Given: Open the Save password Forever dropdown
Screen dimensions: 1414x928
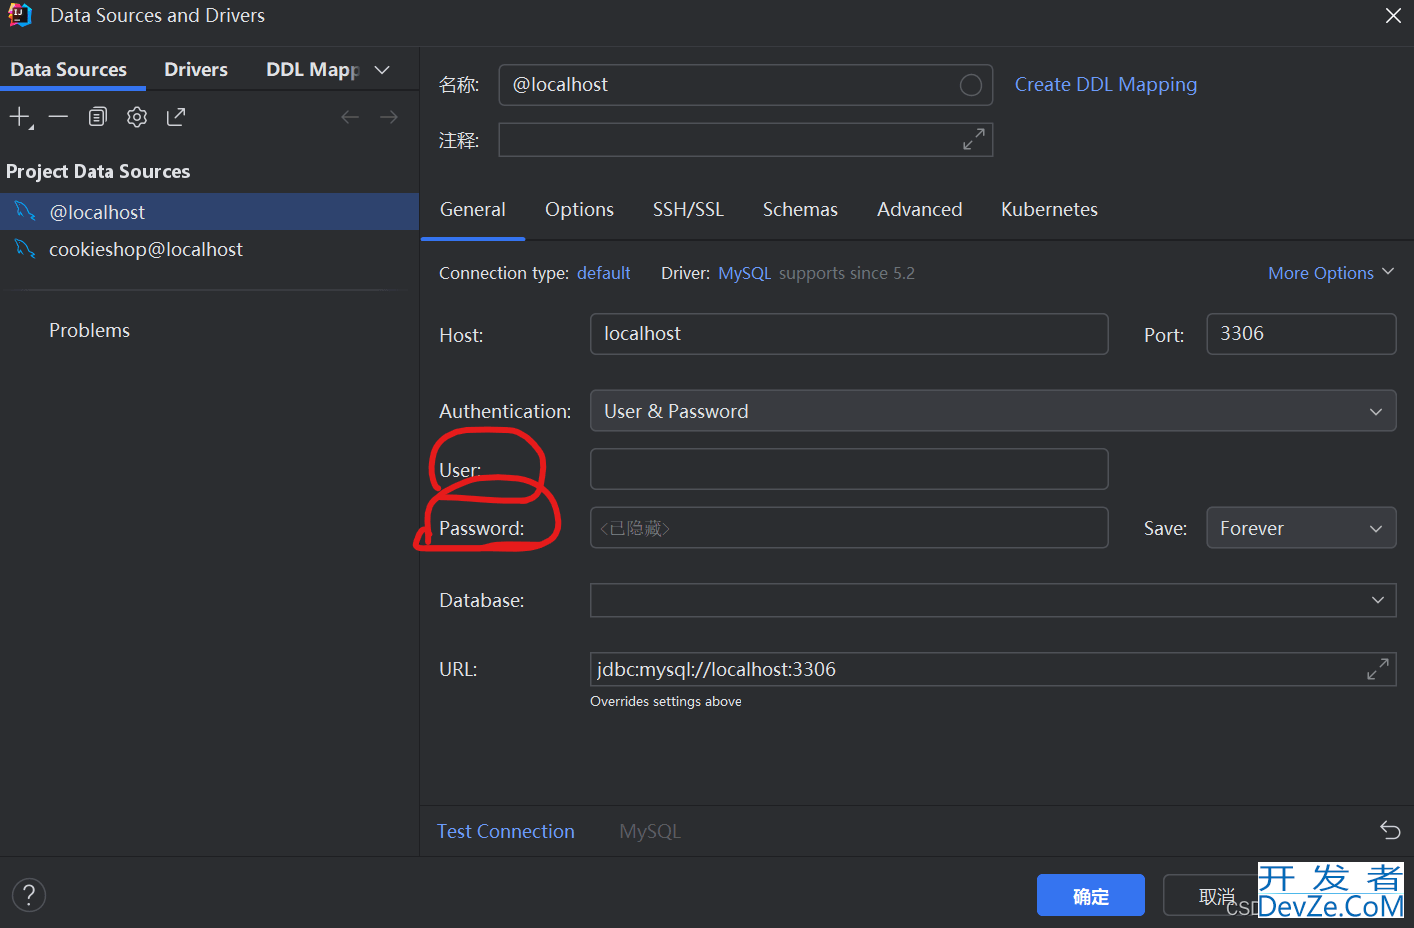Looking at the screenshot, I should point(1301,528).
